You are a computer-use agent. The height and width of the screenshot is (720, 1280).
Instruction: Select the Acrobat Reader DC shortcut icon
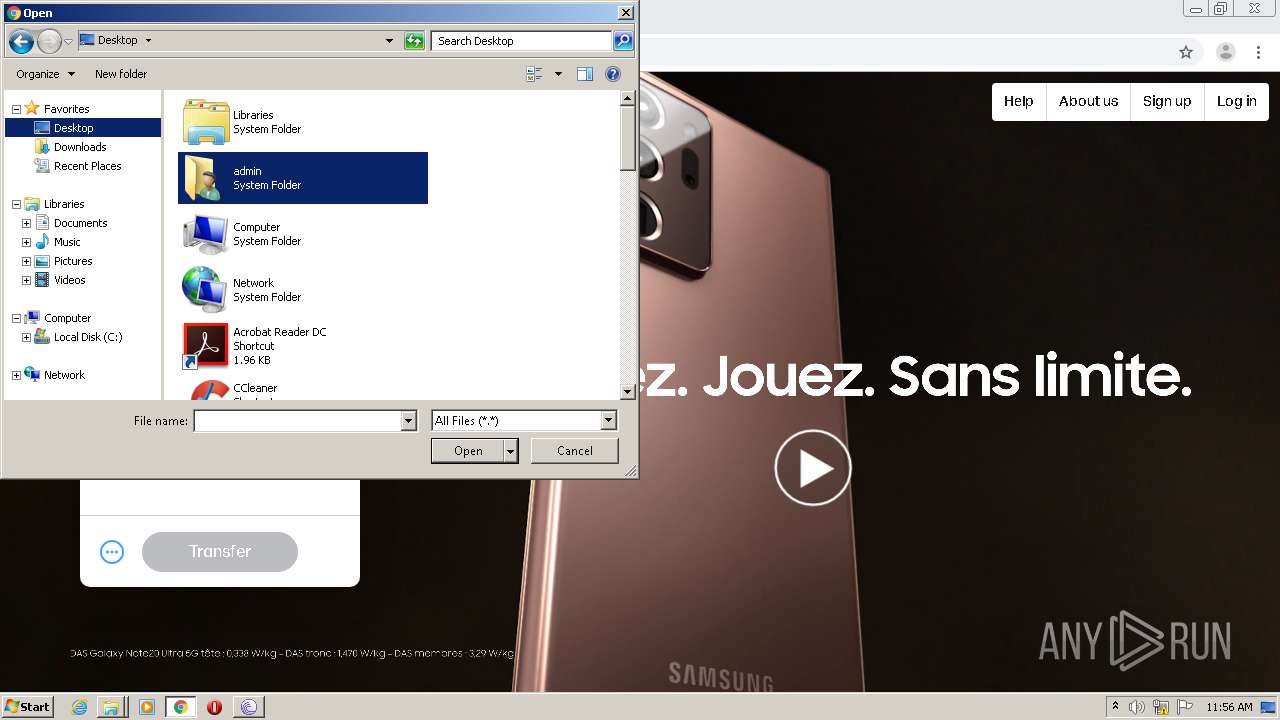point(206,346)
